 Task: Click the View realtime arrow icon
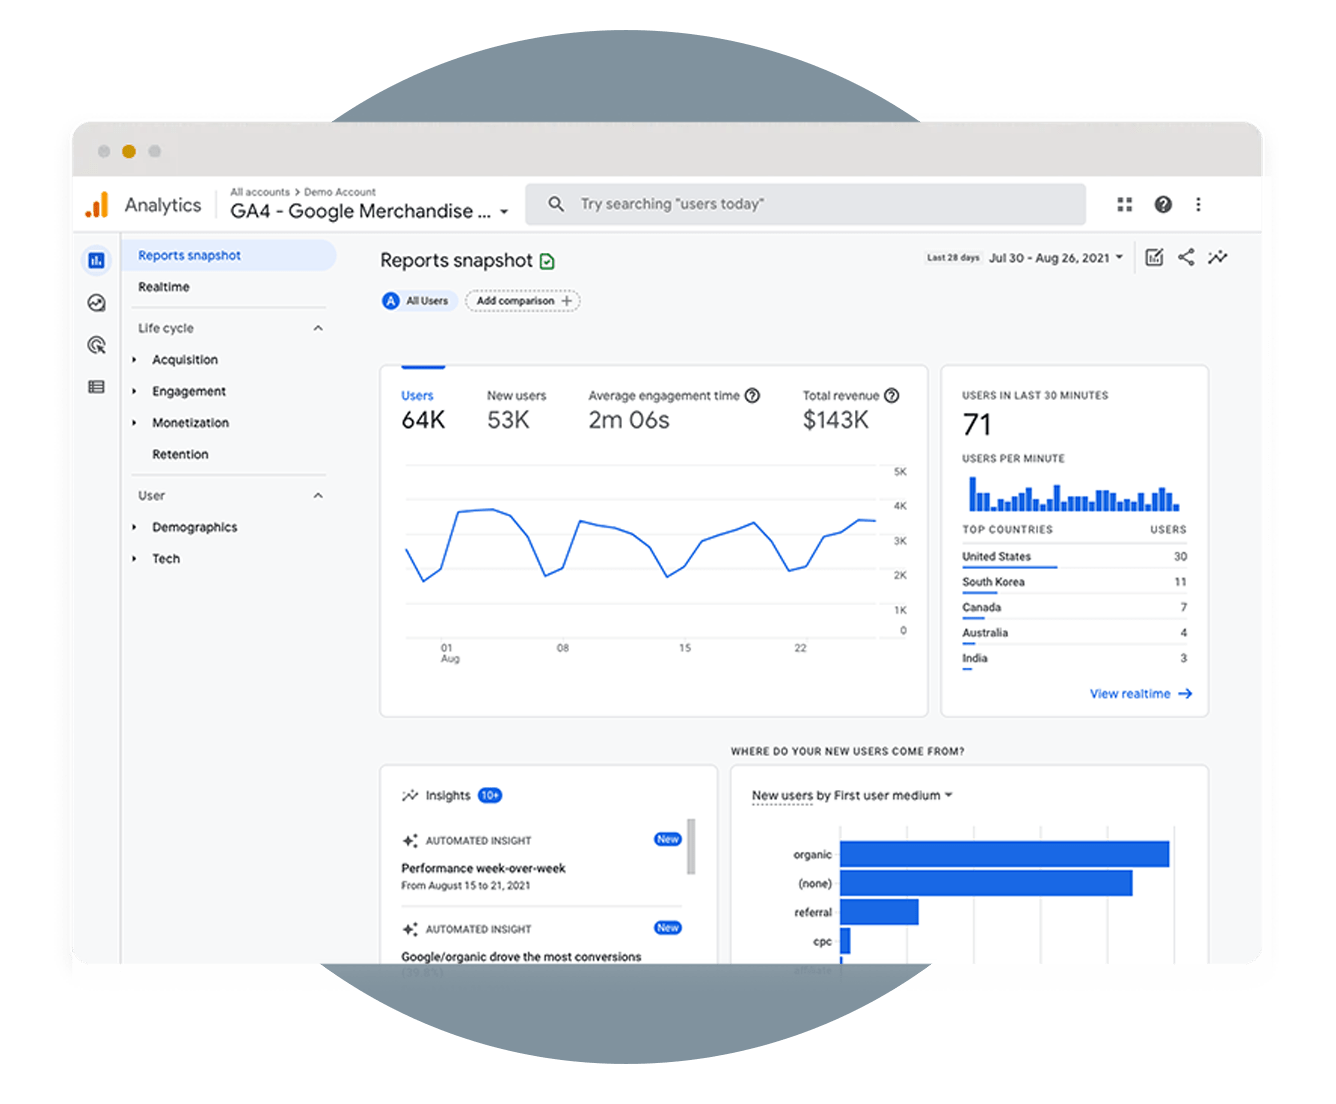pyautogui.click(x=1185, y=694)
